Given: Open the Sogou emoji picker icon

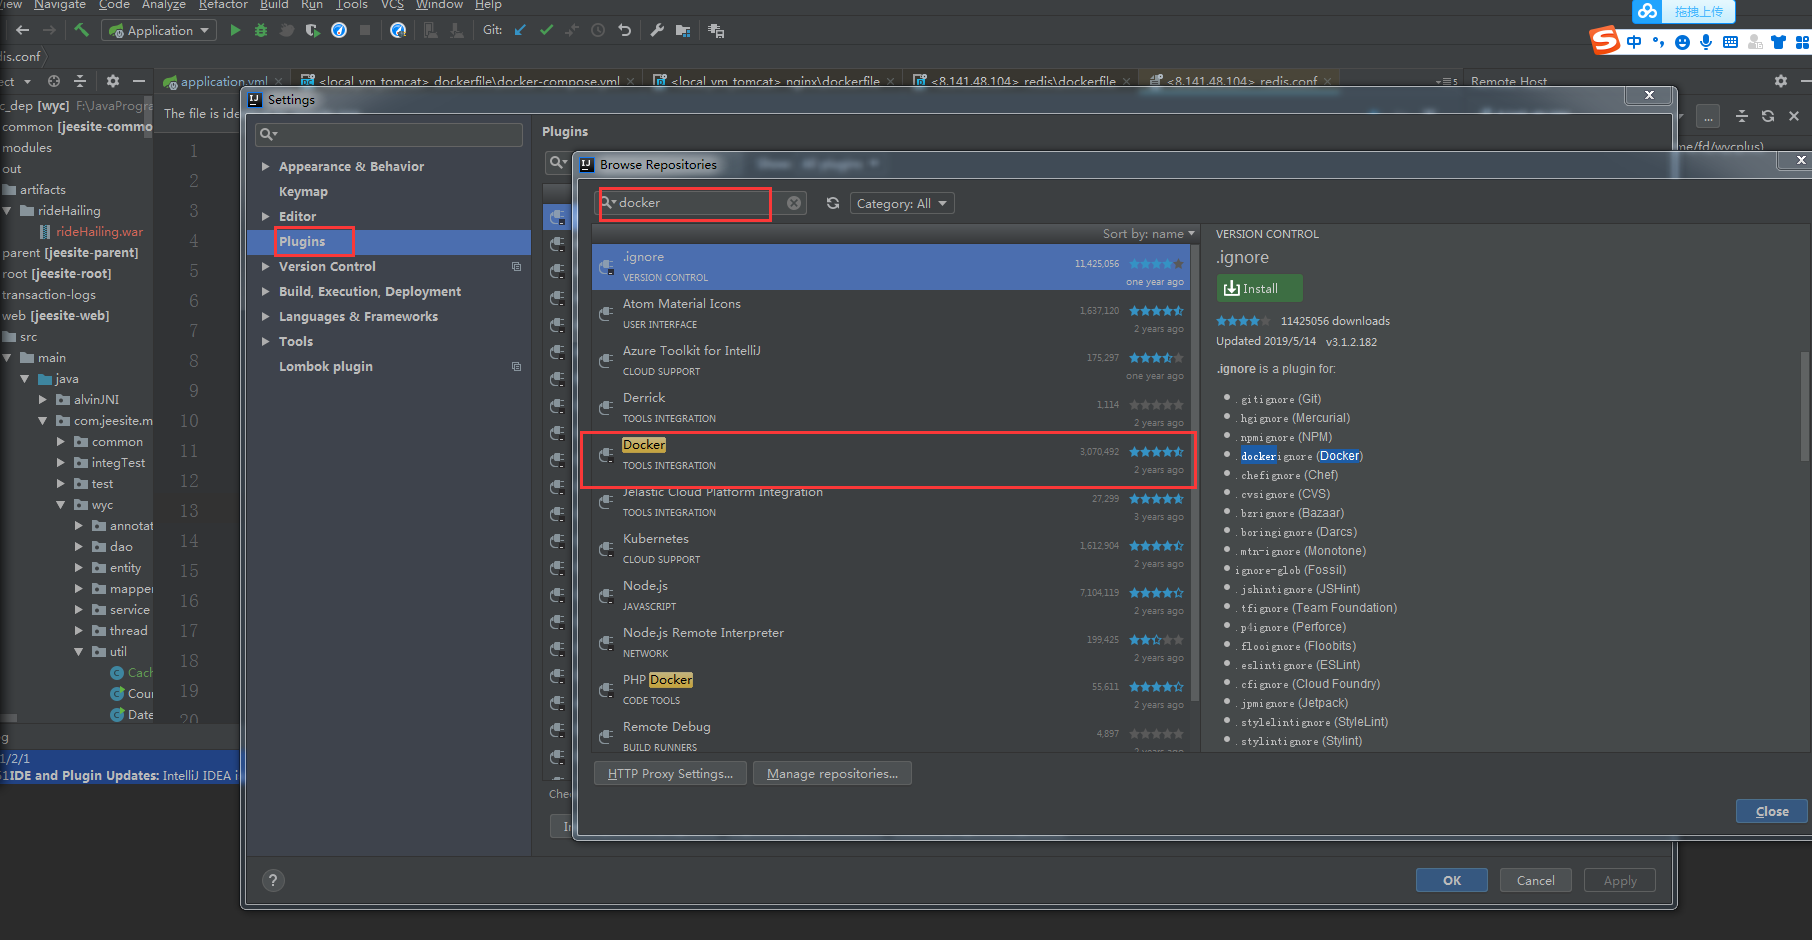Looking at the screenshot, I should (x=1682, y=42).
